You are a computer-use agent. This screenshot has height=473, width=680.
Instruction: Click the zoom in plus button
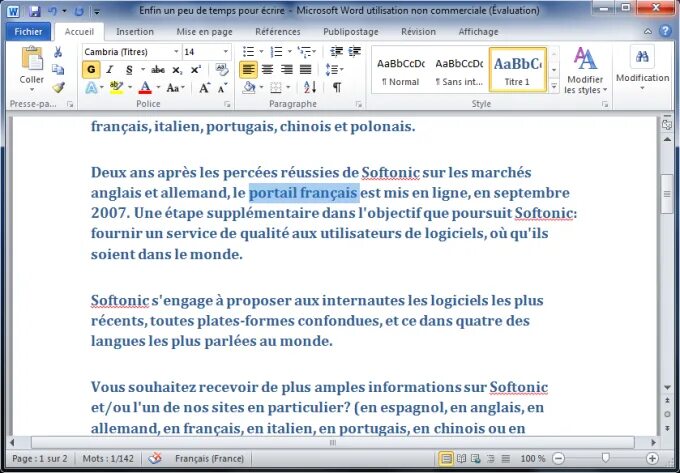652,458
